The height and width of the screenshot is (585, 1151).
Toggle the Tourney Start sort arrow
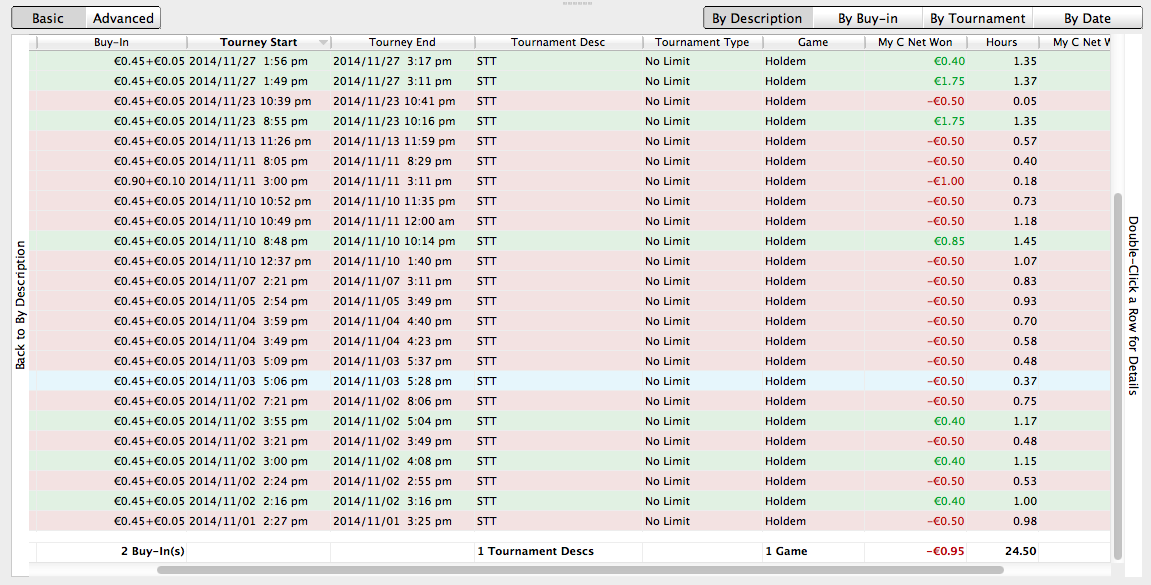coord(322,43)
